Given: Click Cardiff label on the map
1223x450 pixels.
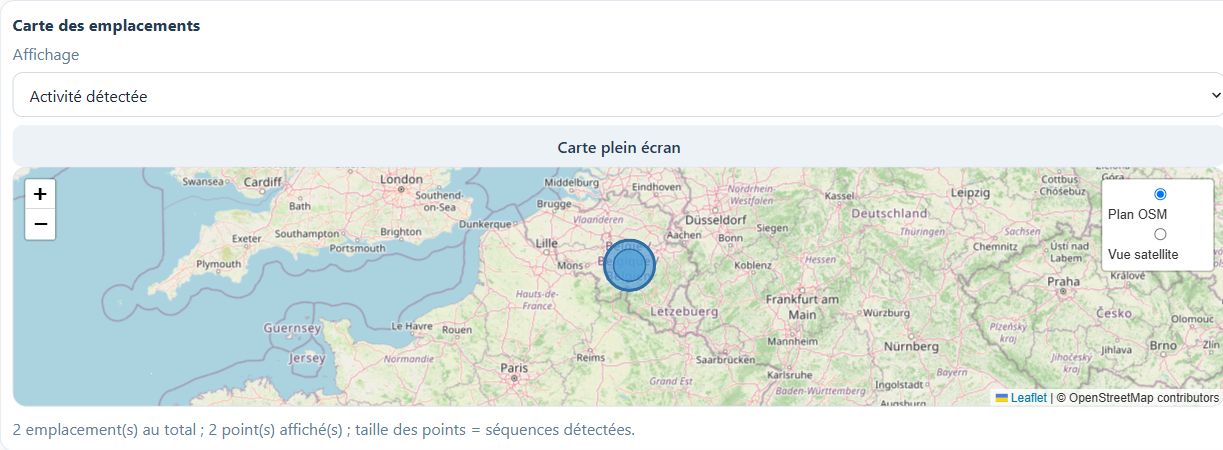Looking at the screenshot, I should (x=263, y=182).
